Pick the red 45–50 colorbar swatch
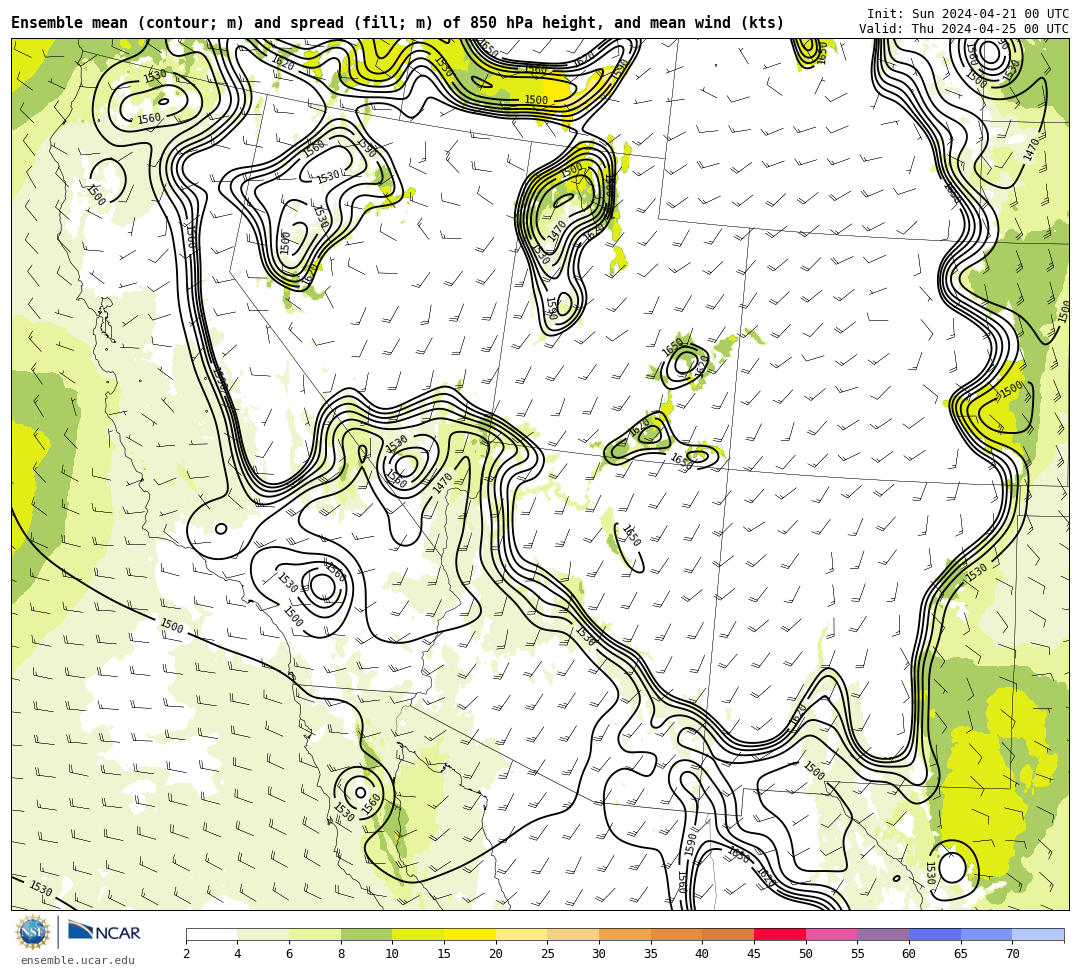This screenshot has height=973, width=1080. (x=780, y=934)
